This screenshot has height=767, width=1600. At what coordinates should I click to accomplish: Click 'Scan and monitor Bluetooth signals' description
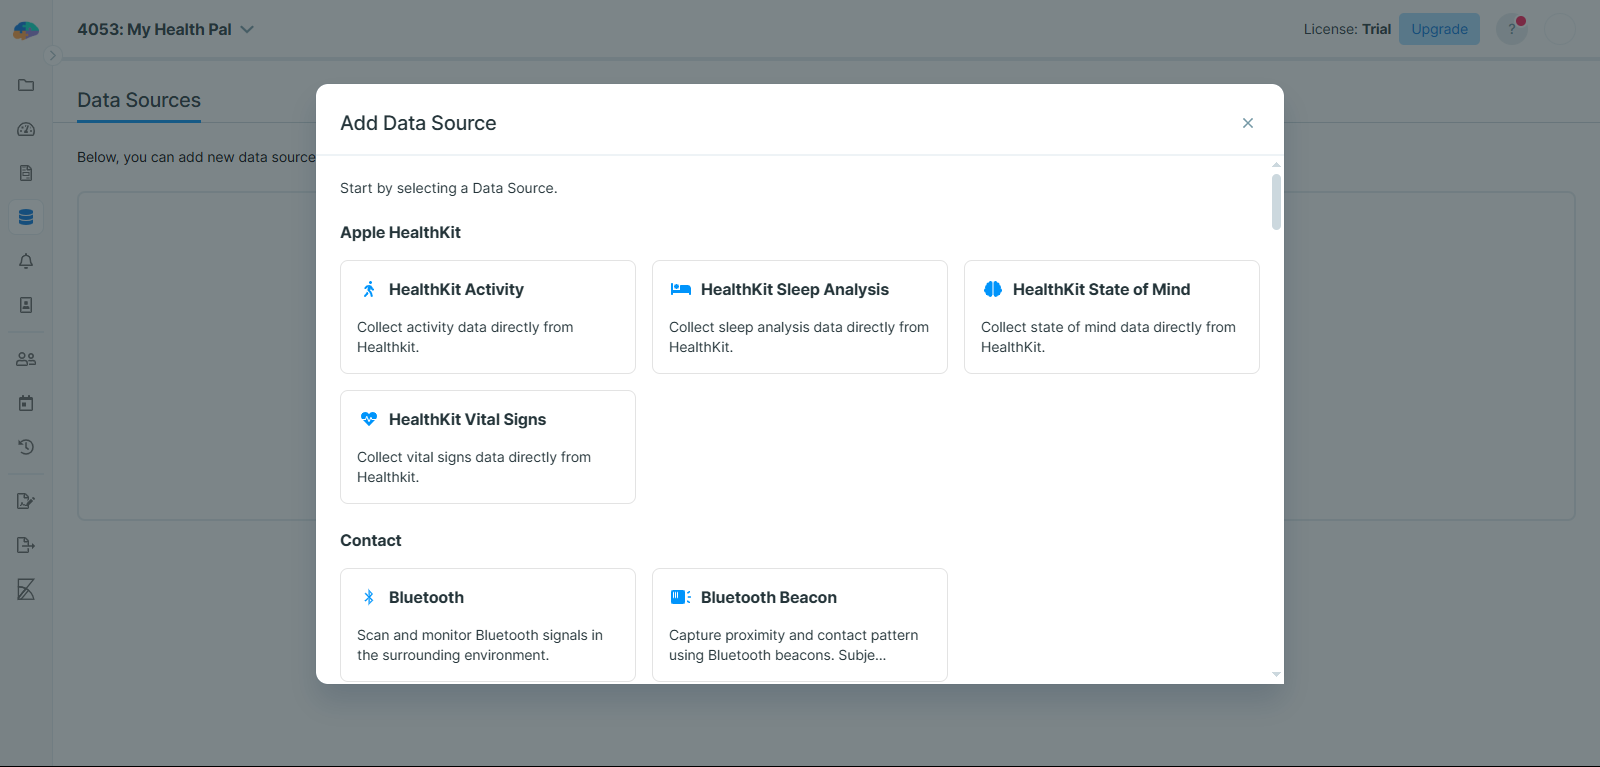point(480,645)
